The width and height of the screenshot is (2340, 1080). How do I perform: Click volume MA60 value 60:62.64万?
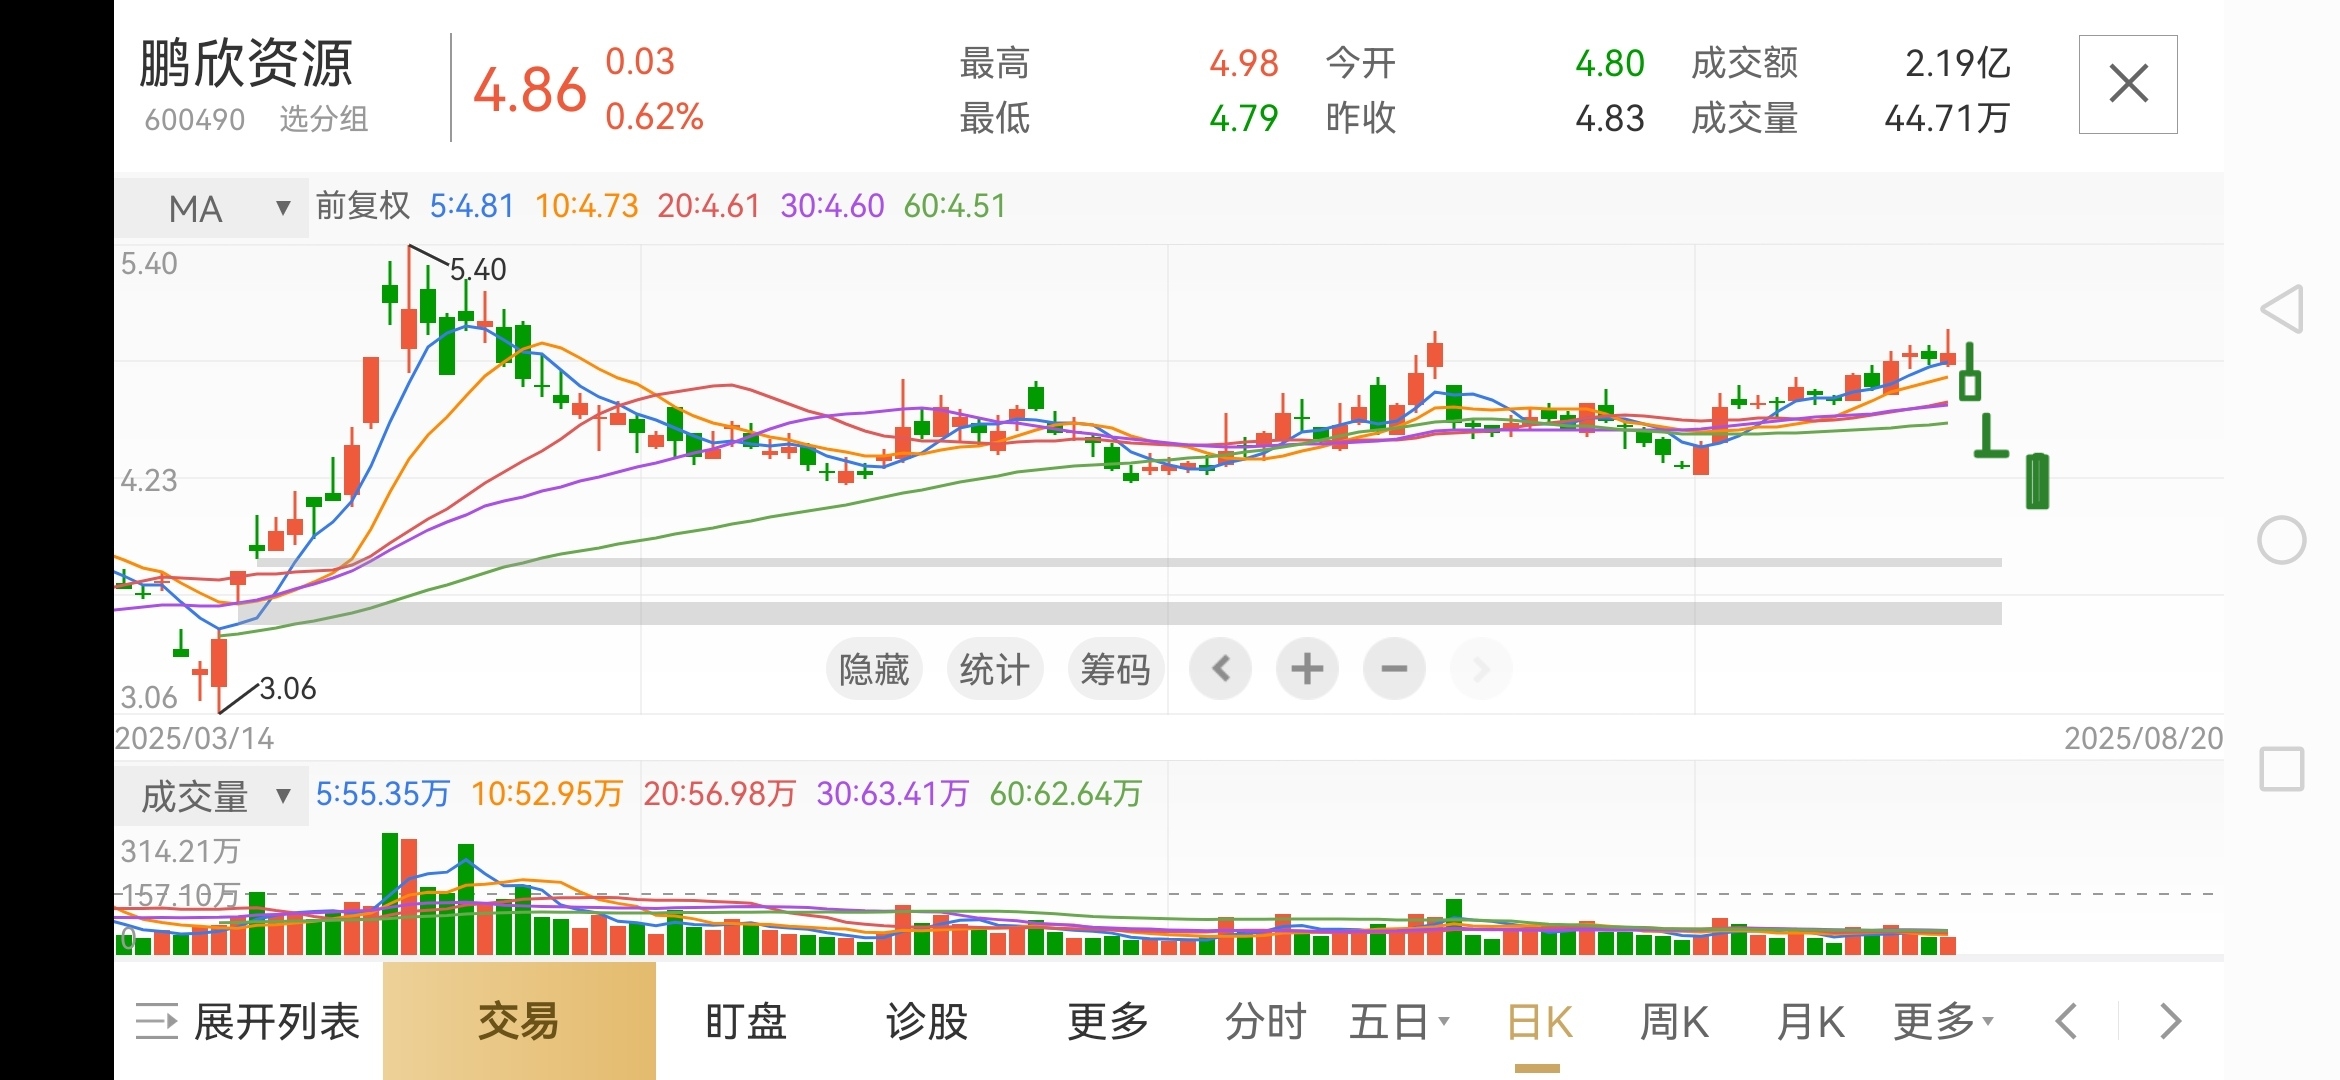click(x=1066, y=794)
